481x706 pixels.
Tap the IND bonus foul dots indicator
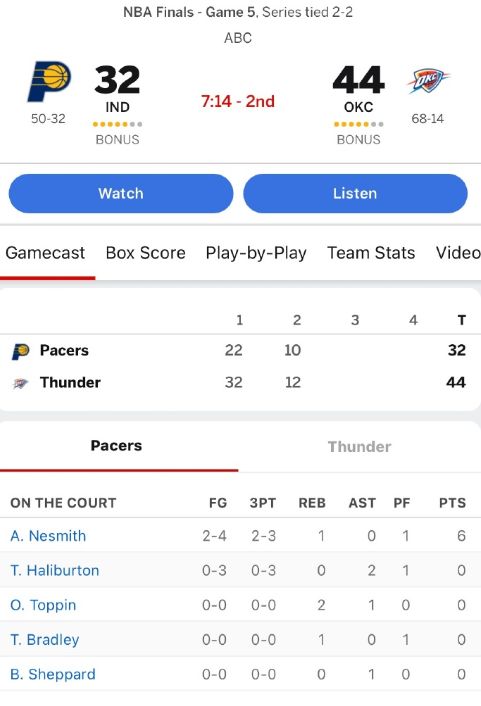coord(118,124)
